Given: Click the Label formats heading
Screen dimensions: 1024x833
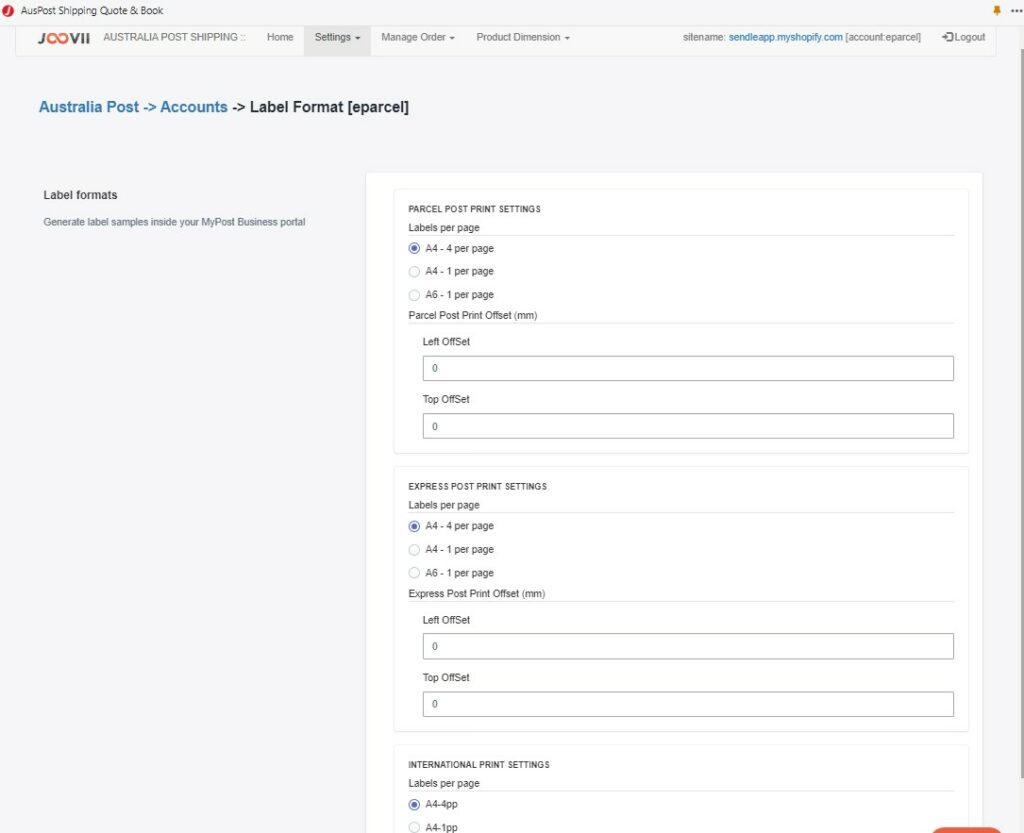Looking at the screenshot, I should click(x=80, y=195).
